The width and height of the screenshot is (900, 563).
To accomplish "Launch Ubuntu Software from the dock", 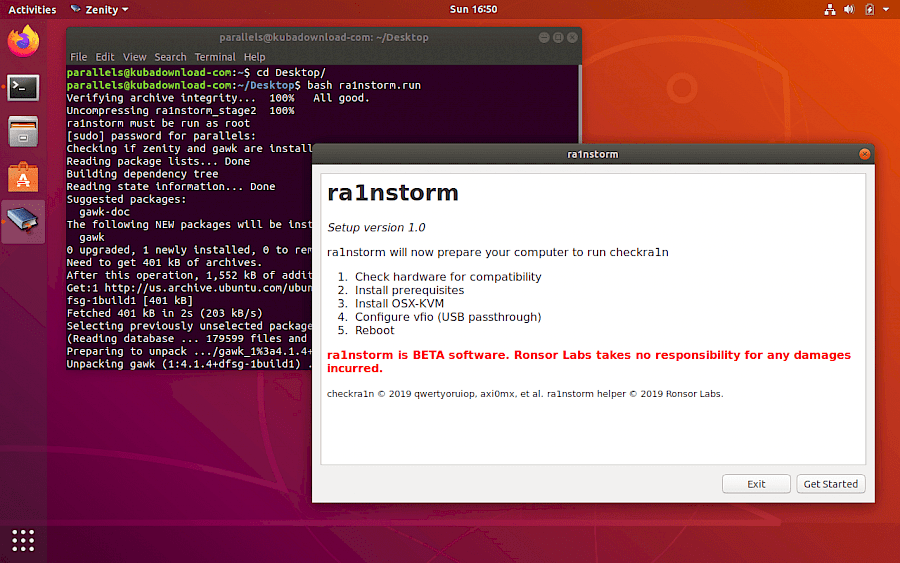I will 23,177.
